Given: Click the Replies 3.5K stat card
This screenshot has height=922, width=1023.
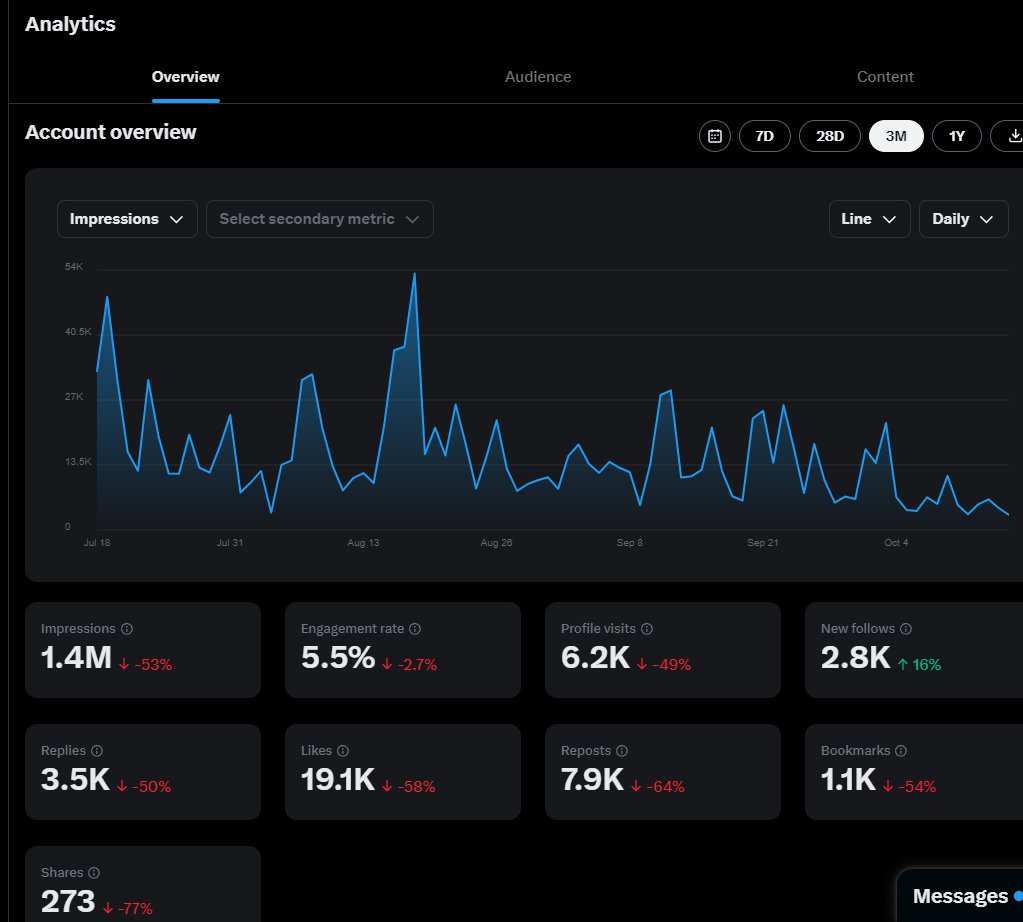Looking at the screenshot, I should [143, 772].
